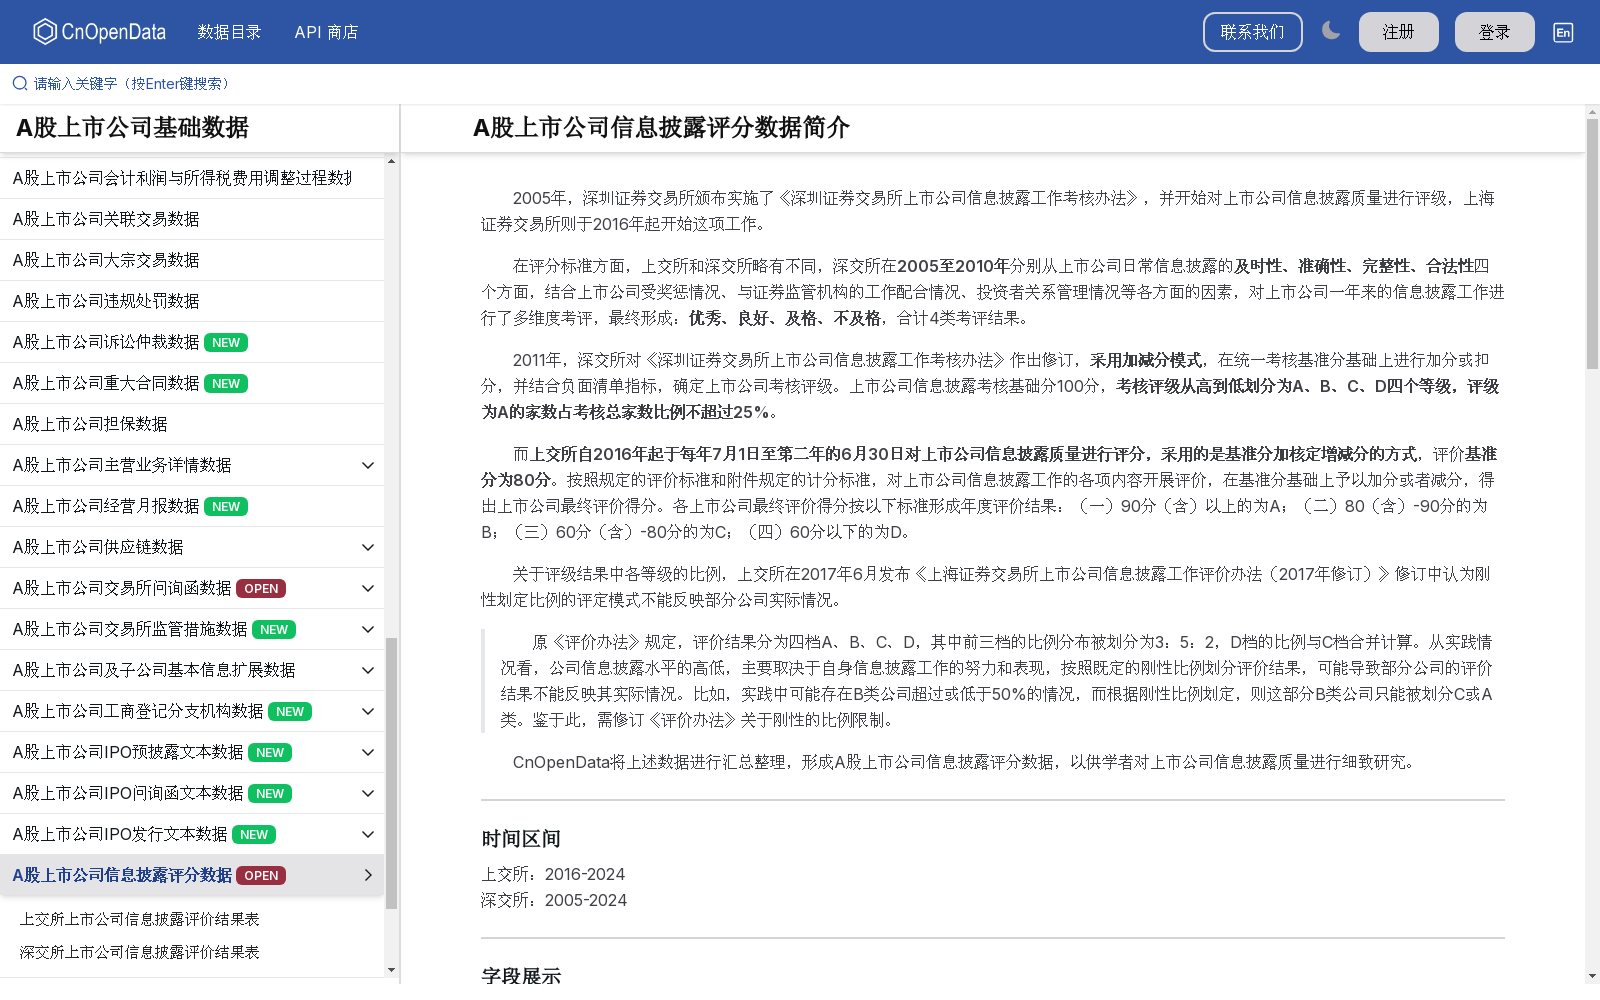Image resolution: width=1600 pixels, height=1000 pixels.
Task: Click main page scrollbar thumb
Action: [x=1592, y=244]
